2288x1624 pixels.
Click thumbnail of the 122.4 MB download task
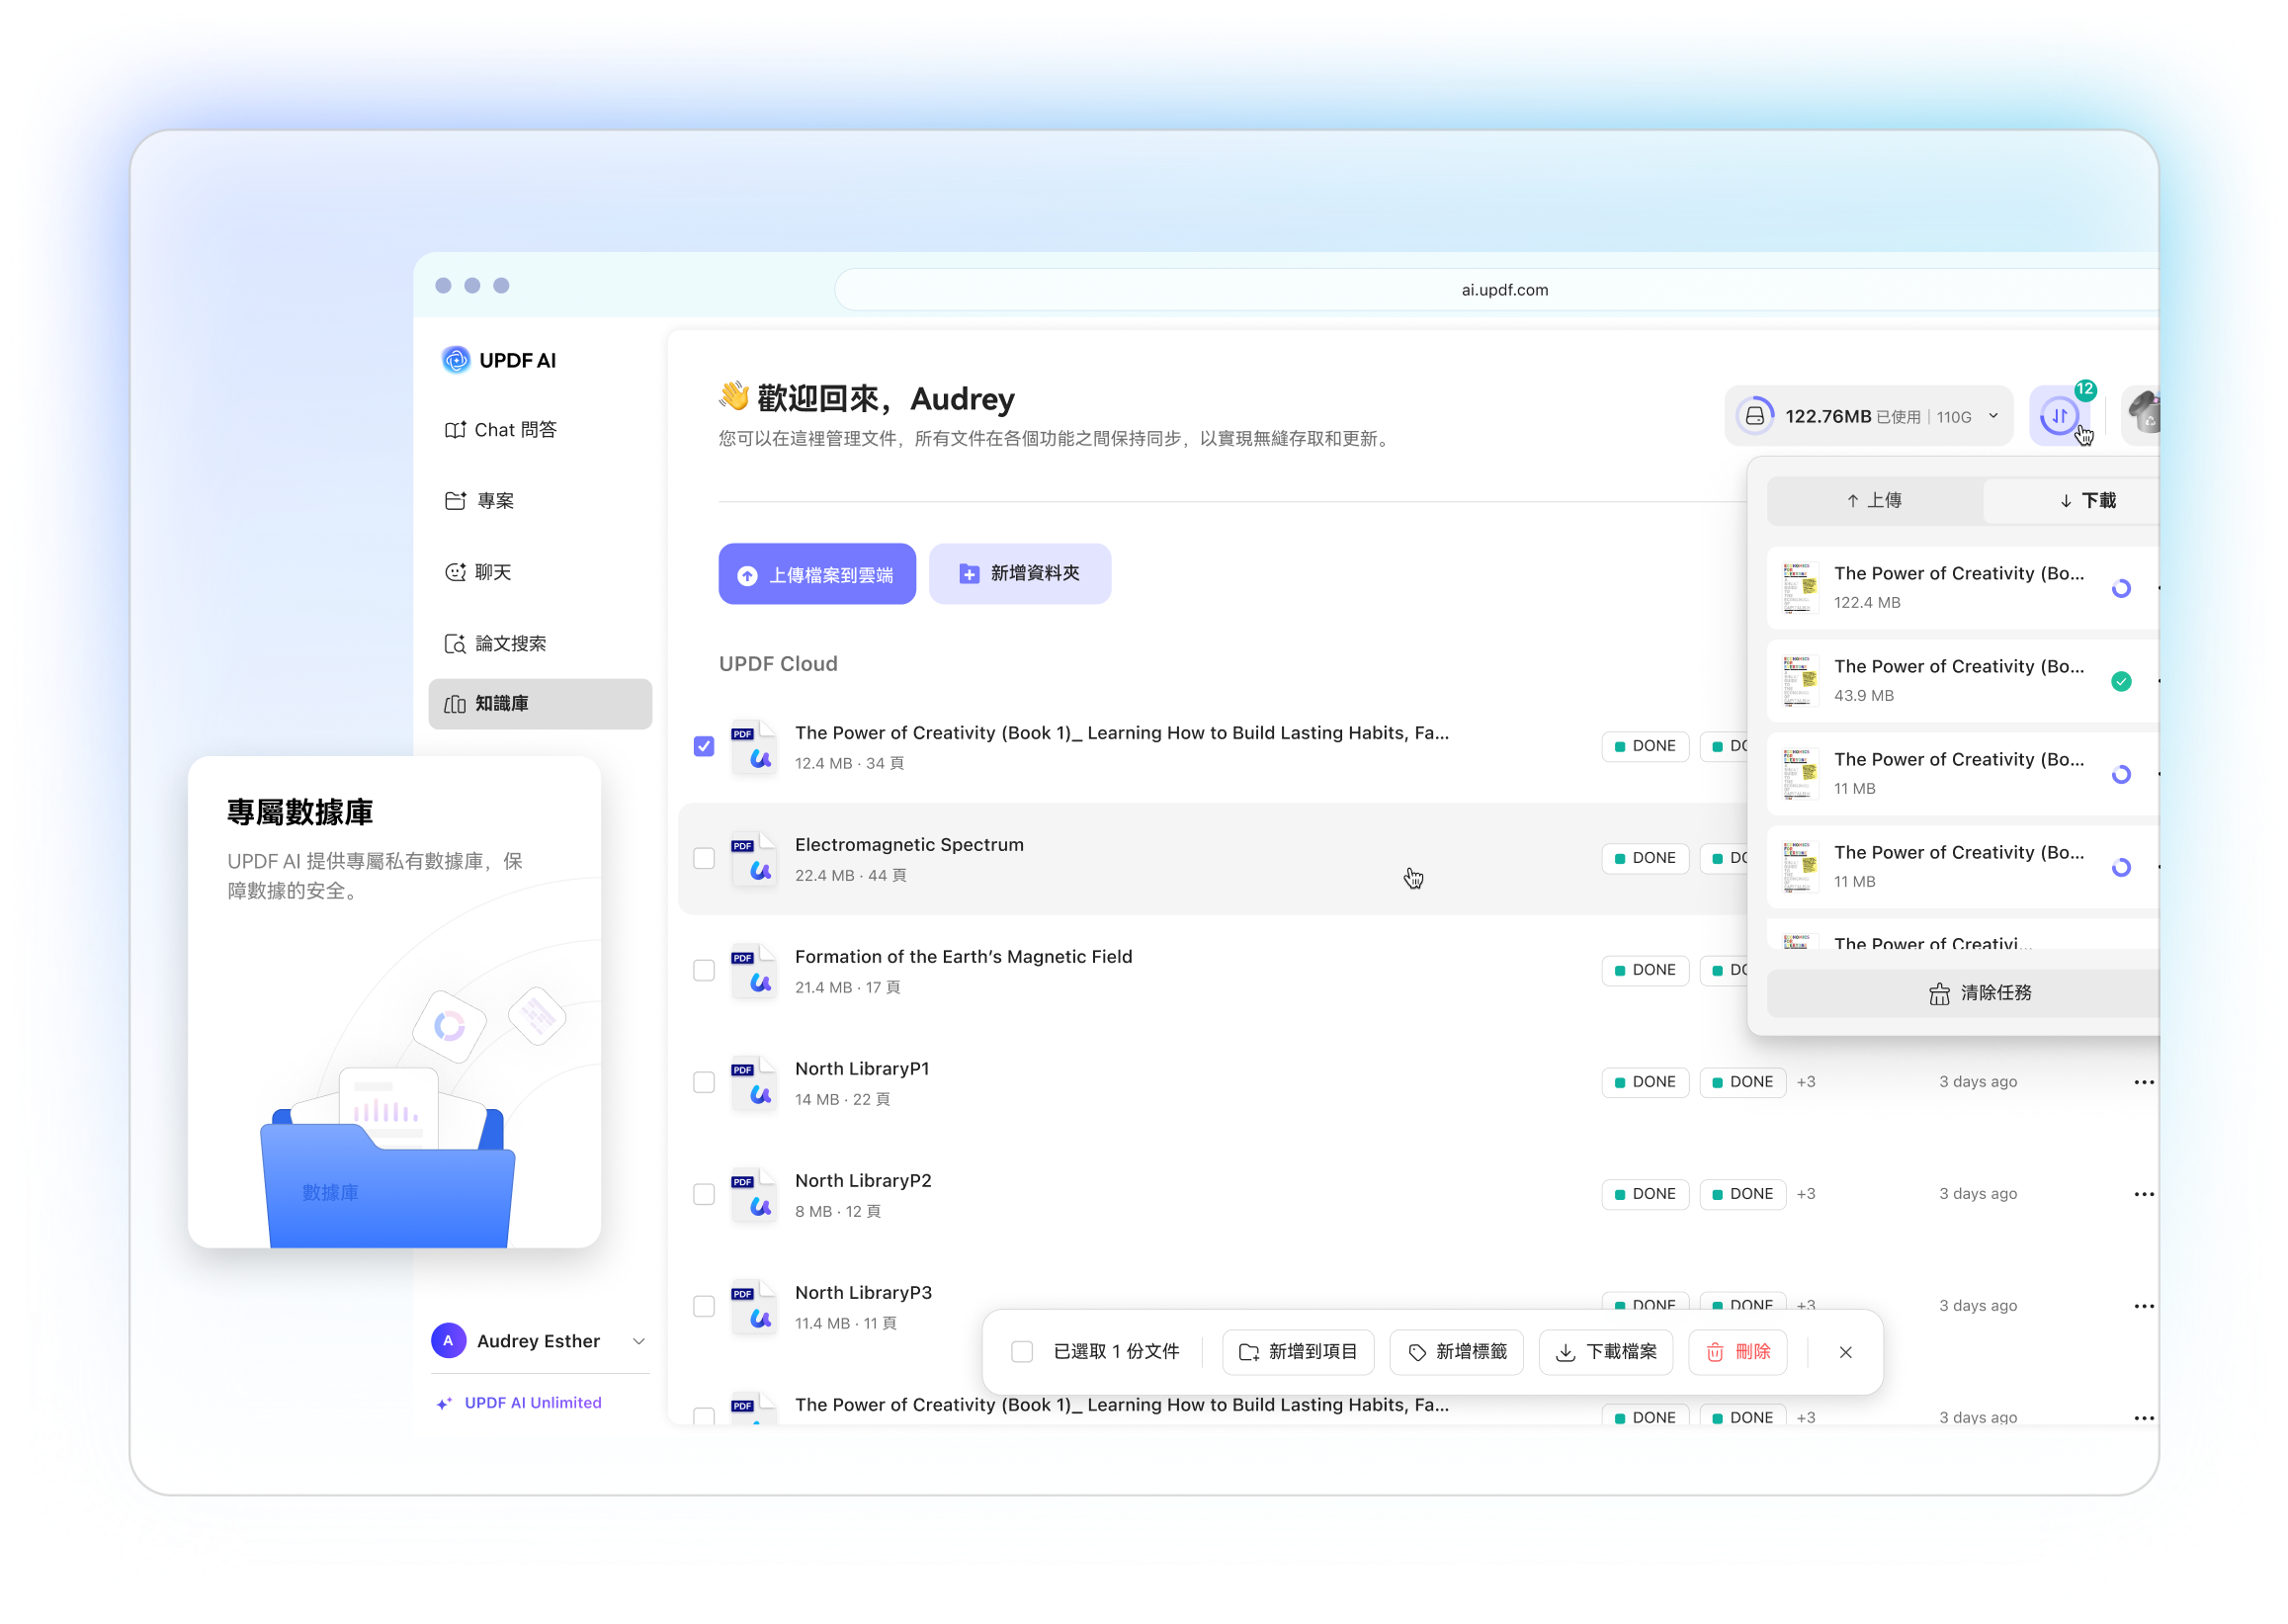(x=1800, y=588)
